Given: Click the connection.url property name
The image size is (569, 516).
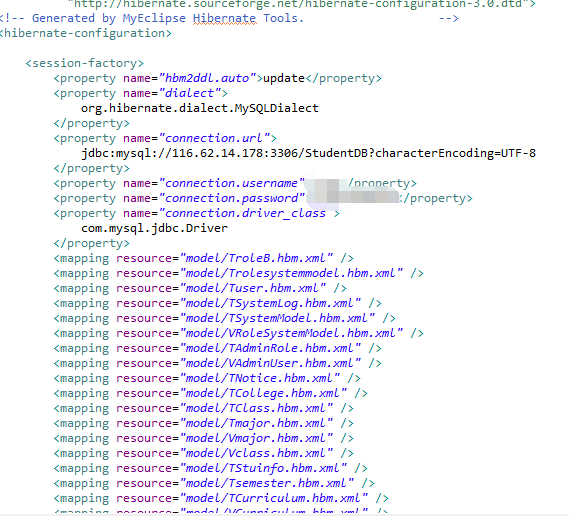Looking at the screenshot, I should (x=214, y=138).
